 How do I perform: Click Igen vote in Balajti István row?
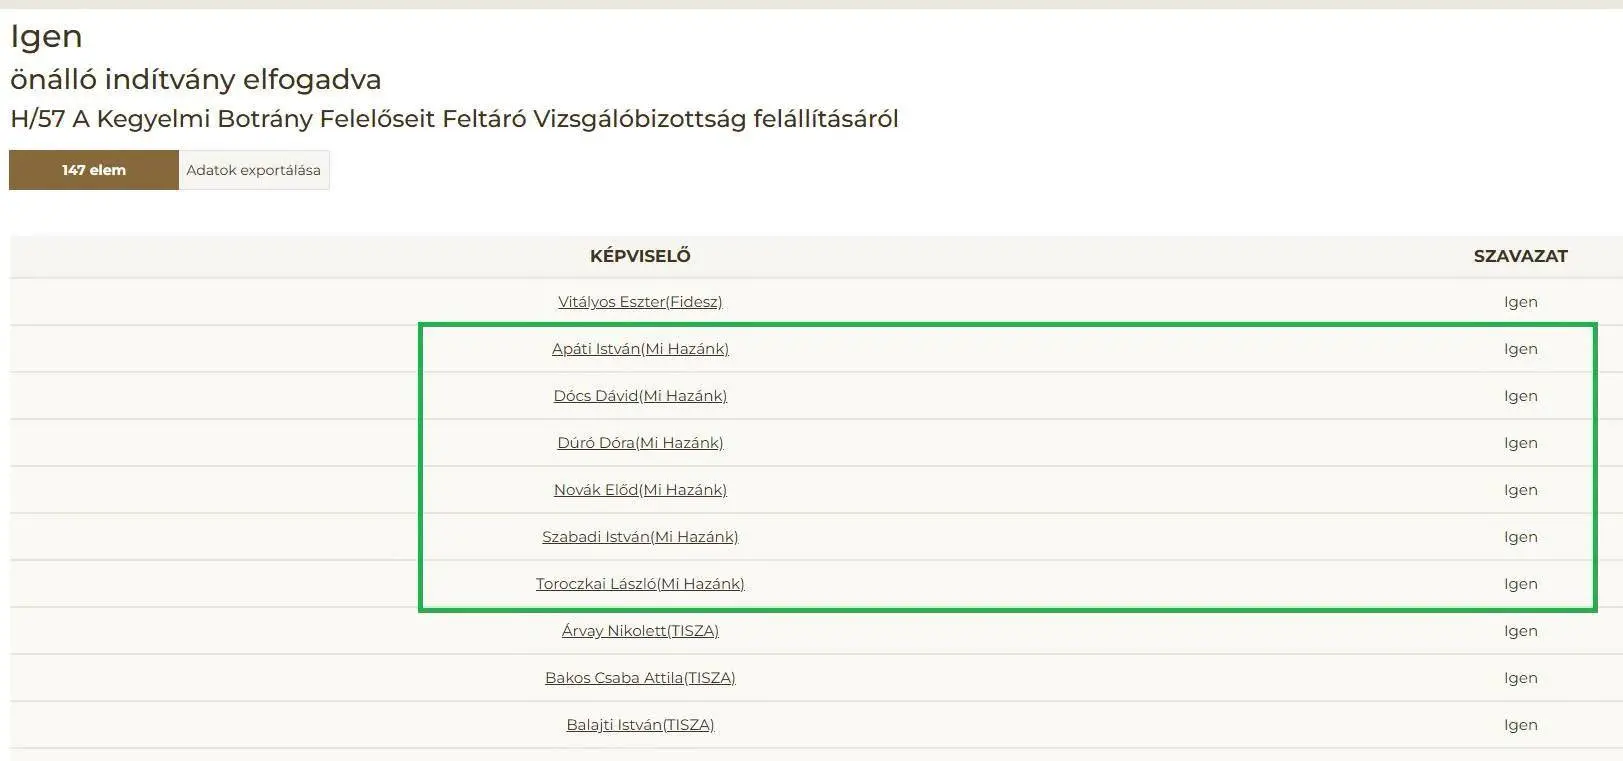click(1520, 724)
